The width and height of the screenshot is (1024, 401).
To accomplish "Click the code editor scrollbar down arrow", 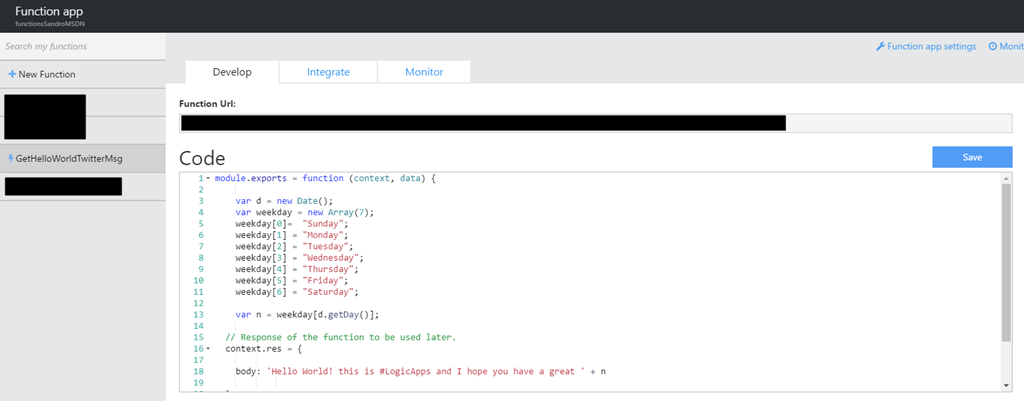I will pos(1004,384).
